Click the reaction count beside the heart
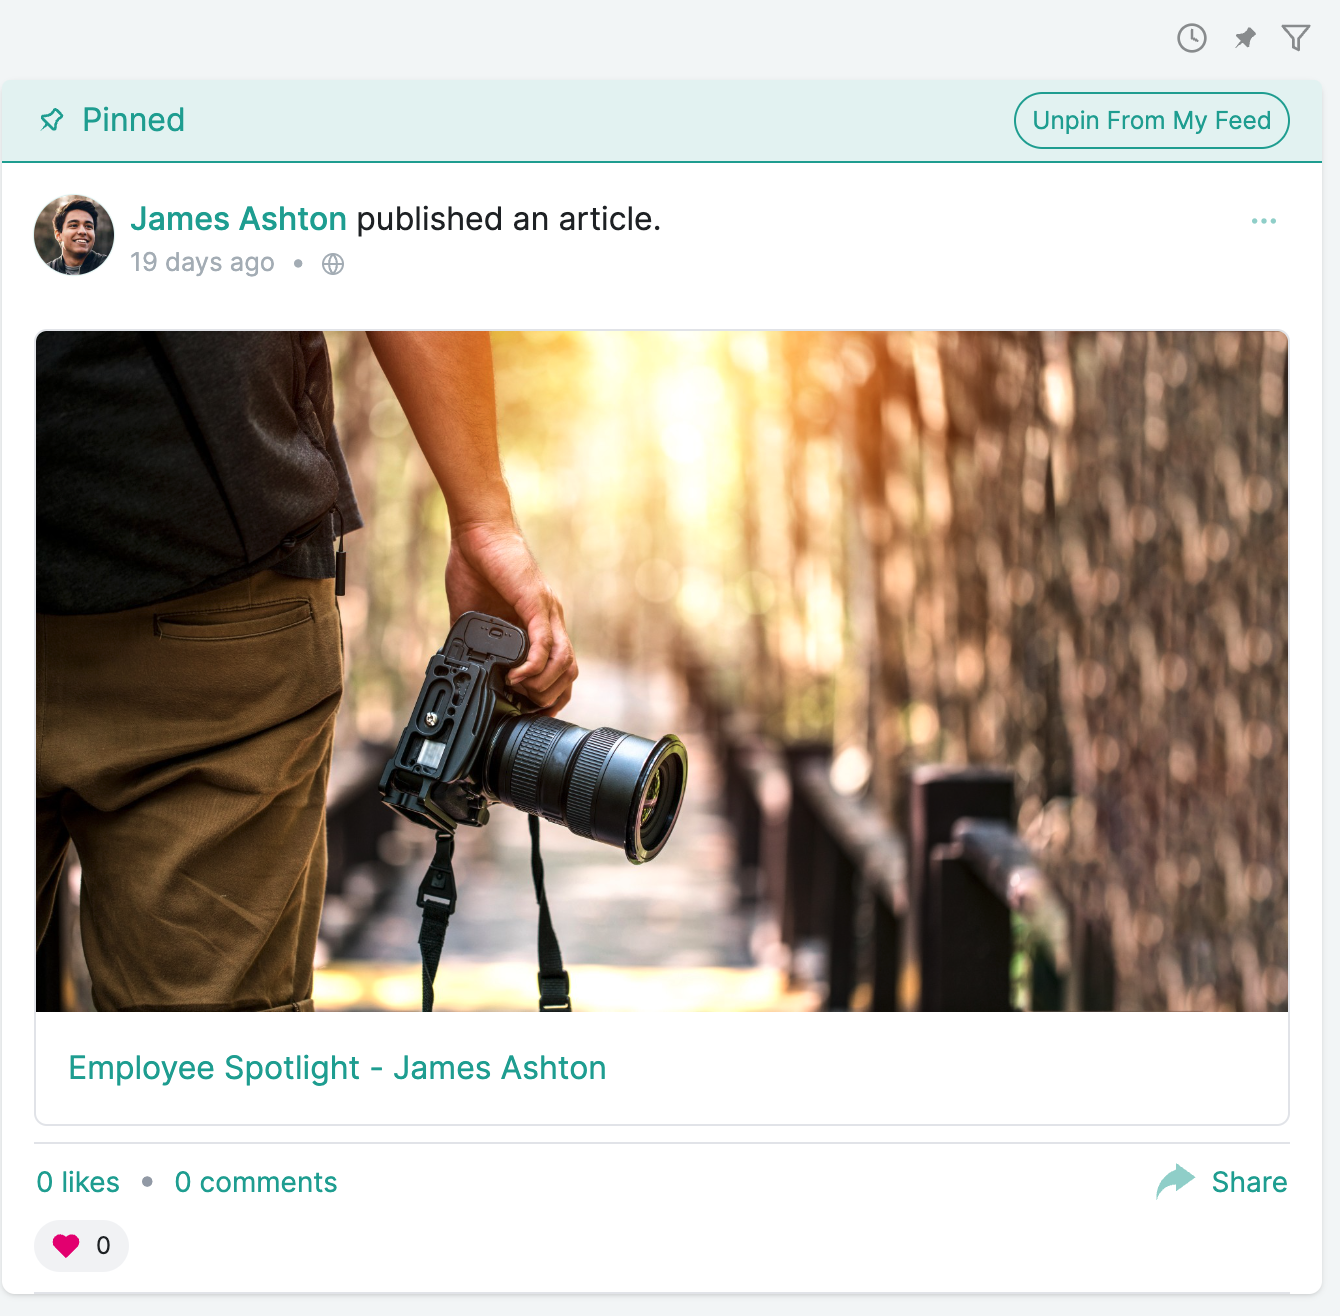This screenshot has height=1316, width=1340. tap(103, 1245)
